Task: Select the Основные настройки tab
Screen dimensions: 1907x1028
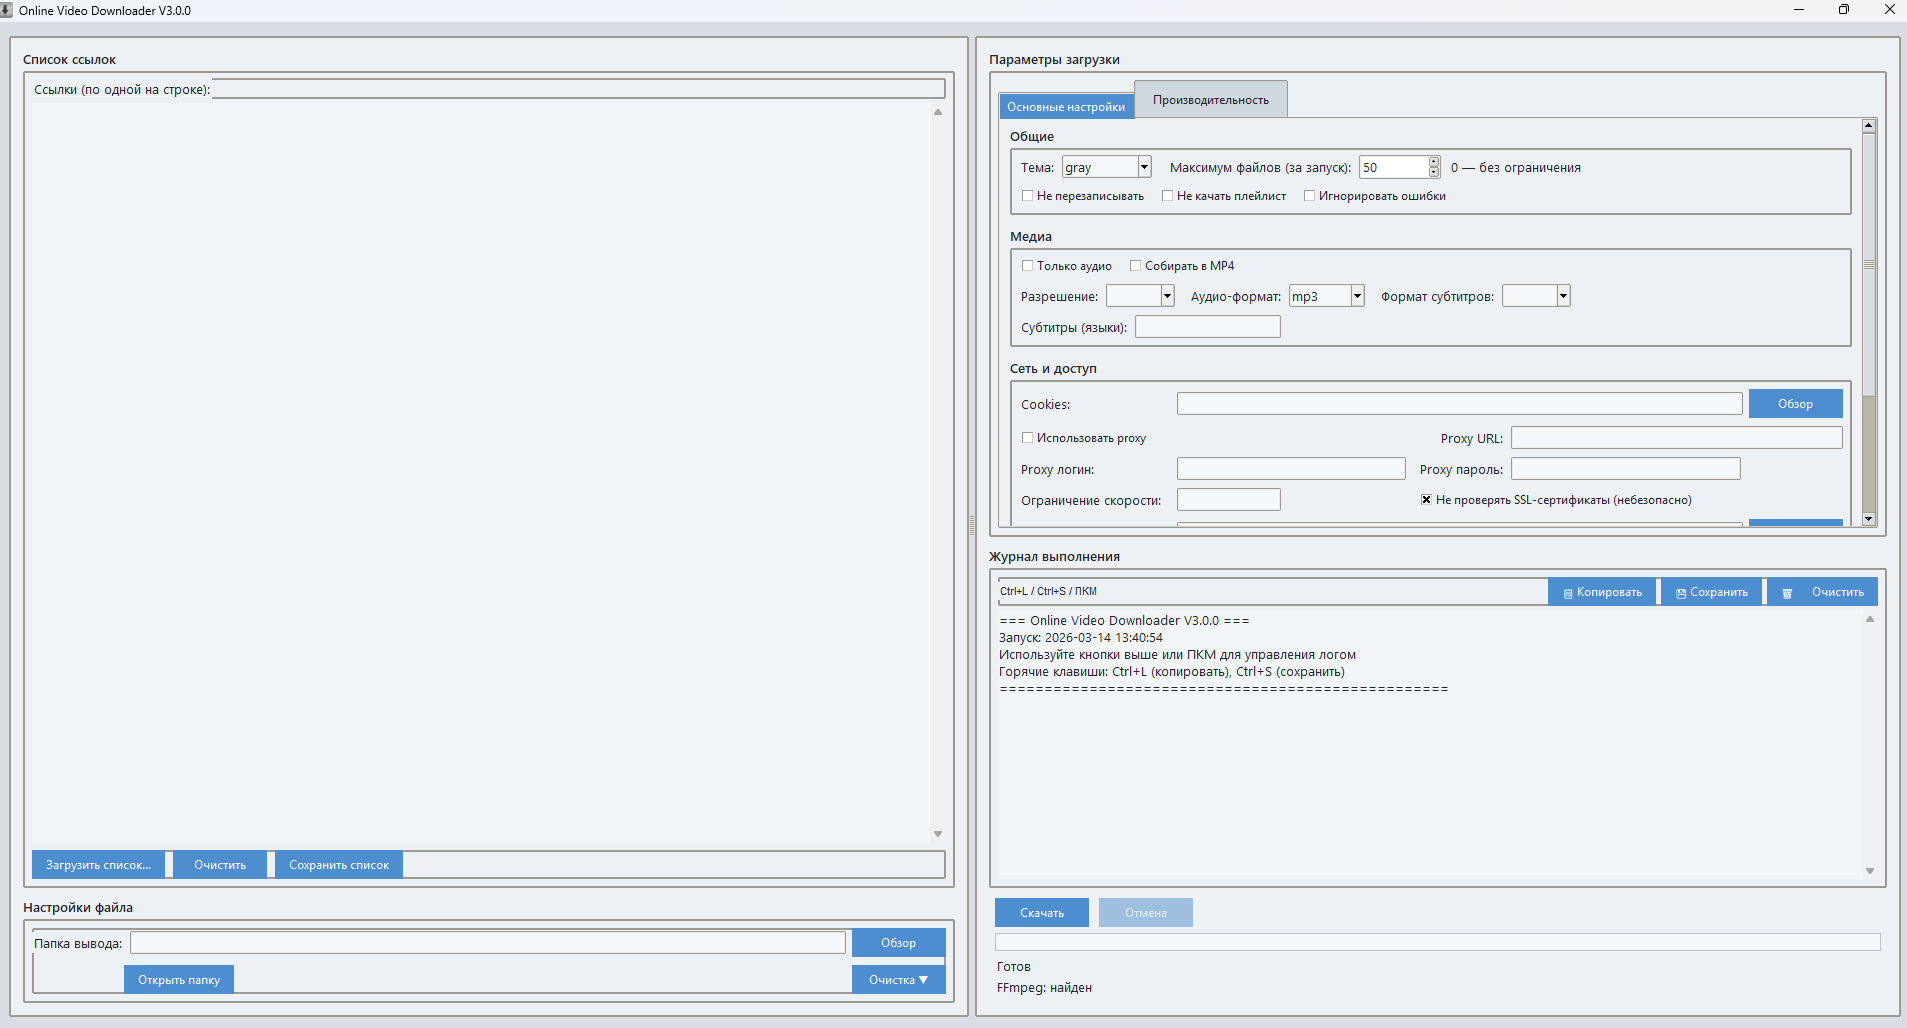Action: [x=1065, y=107]
